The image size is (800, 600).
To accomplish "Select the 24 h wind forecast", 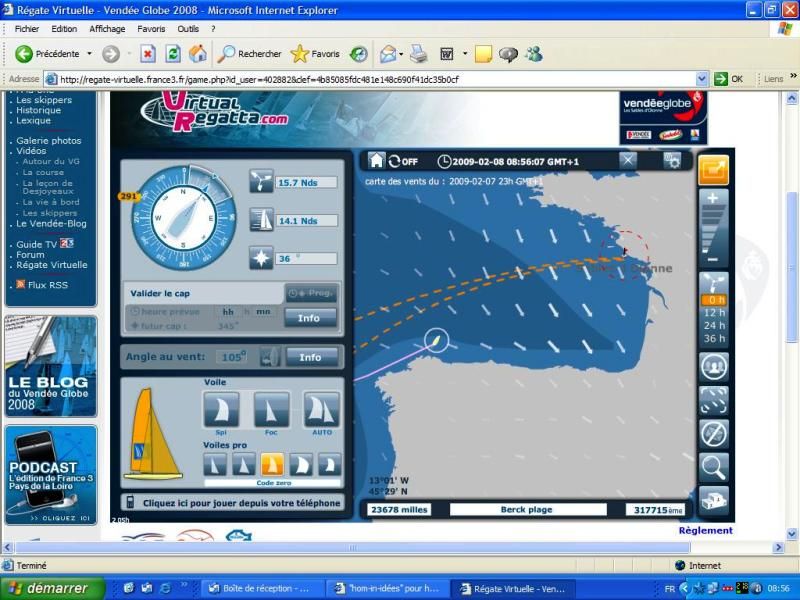I will point(714,326).
